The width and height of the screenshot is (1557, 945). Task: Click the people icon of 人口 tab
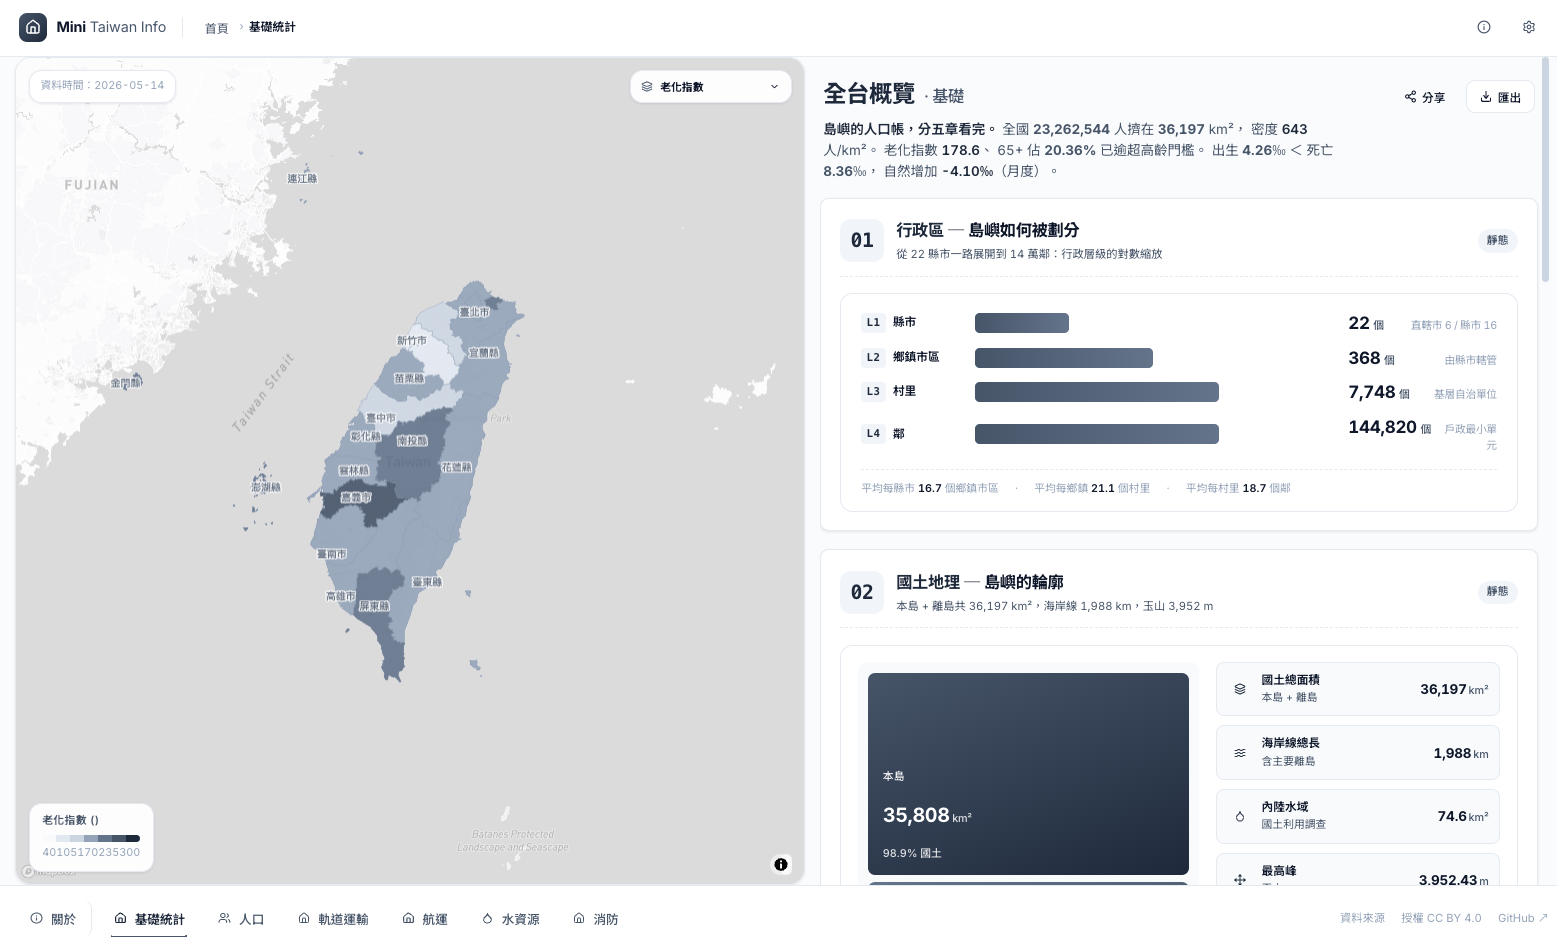click(225, 918)
